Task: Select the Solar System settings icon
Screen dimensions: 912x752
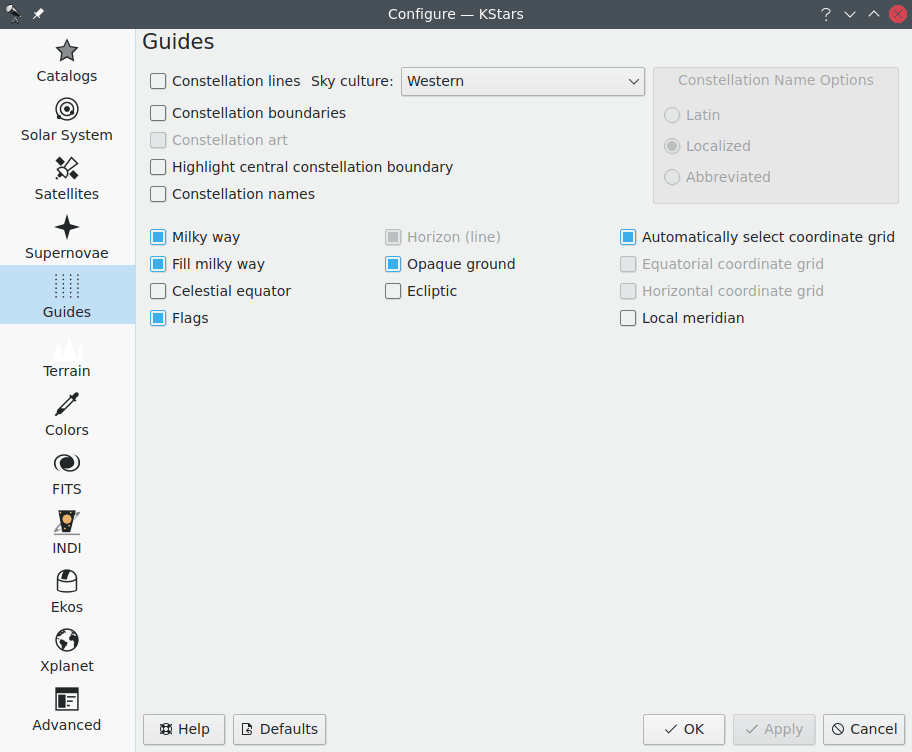Action: (x=67, y=110)
